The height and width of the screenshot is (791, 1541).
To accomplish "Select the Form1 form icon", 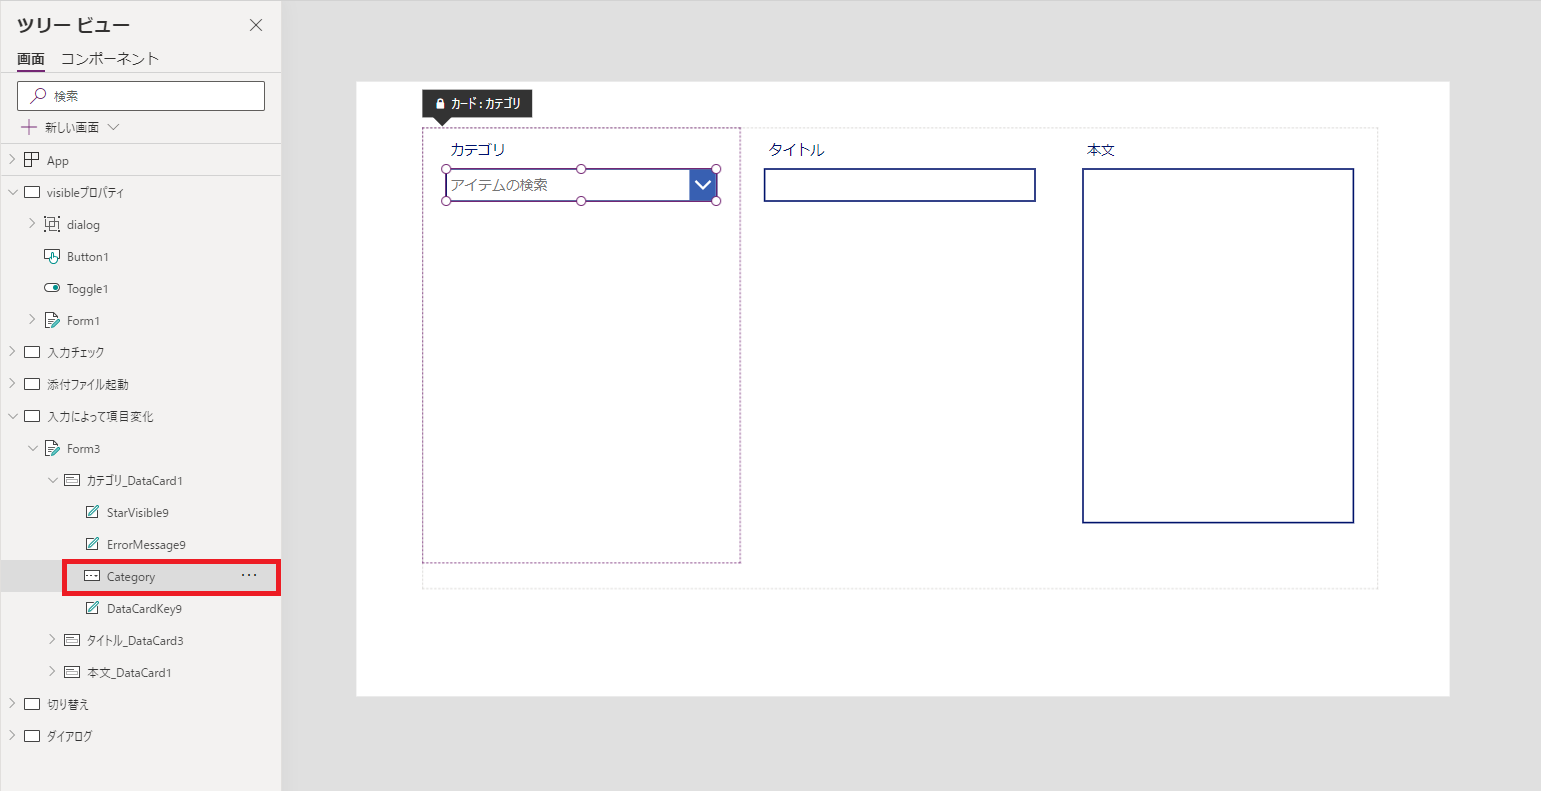I will coord(52,320).
